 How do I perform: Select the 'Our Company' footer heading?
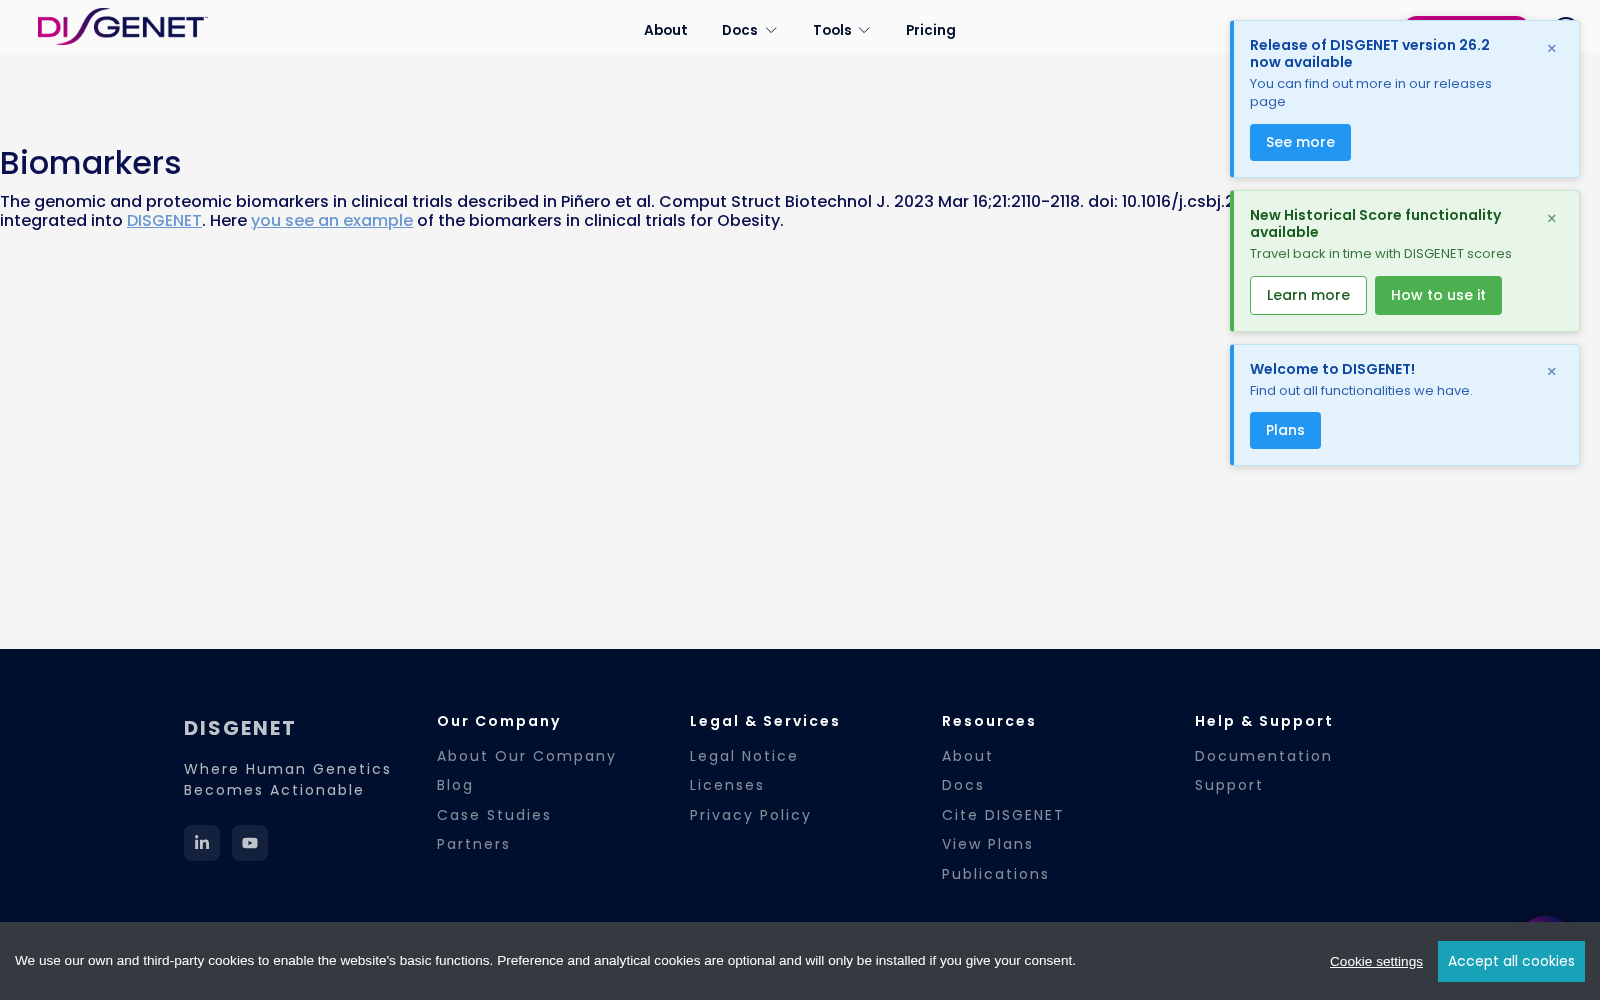tap(499, 721)
